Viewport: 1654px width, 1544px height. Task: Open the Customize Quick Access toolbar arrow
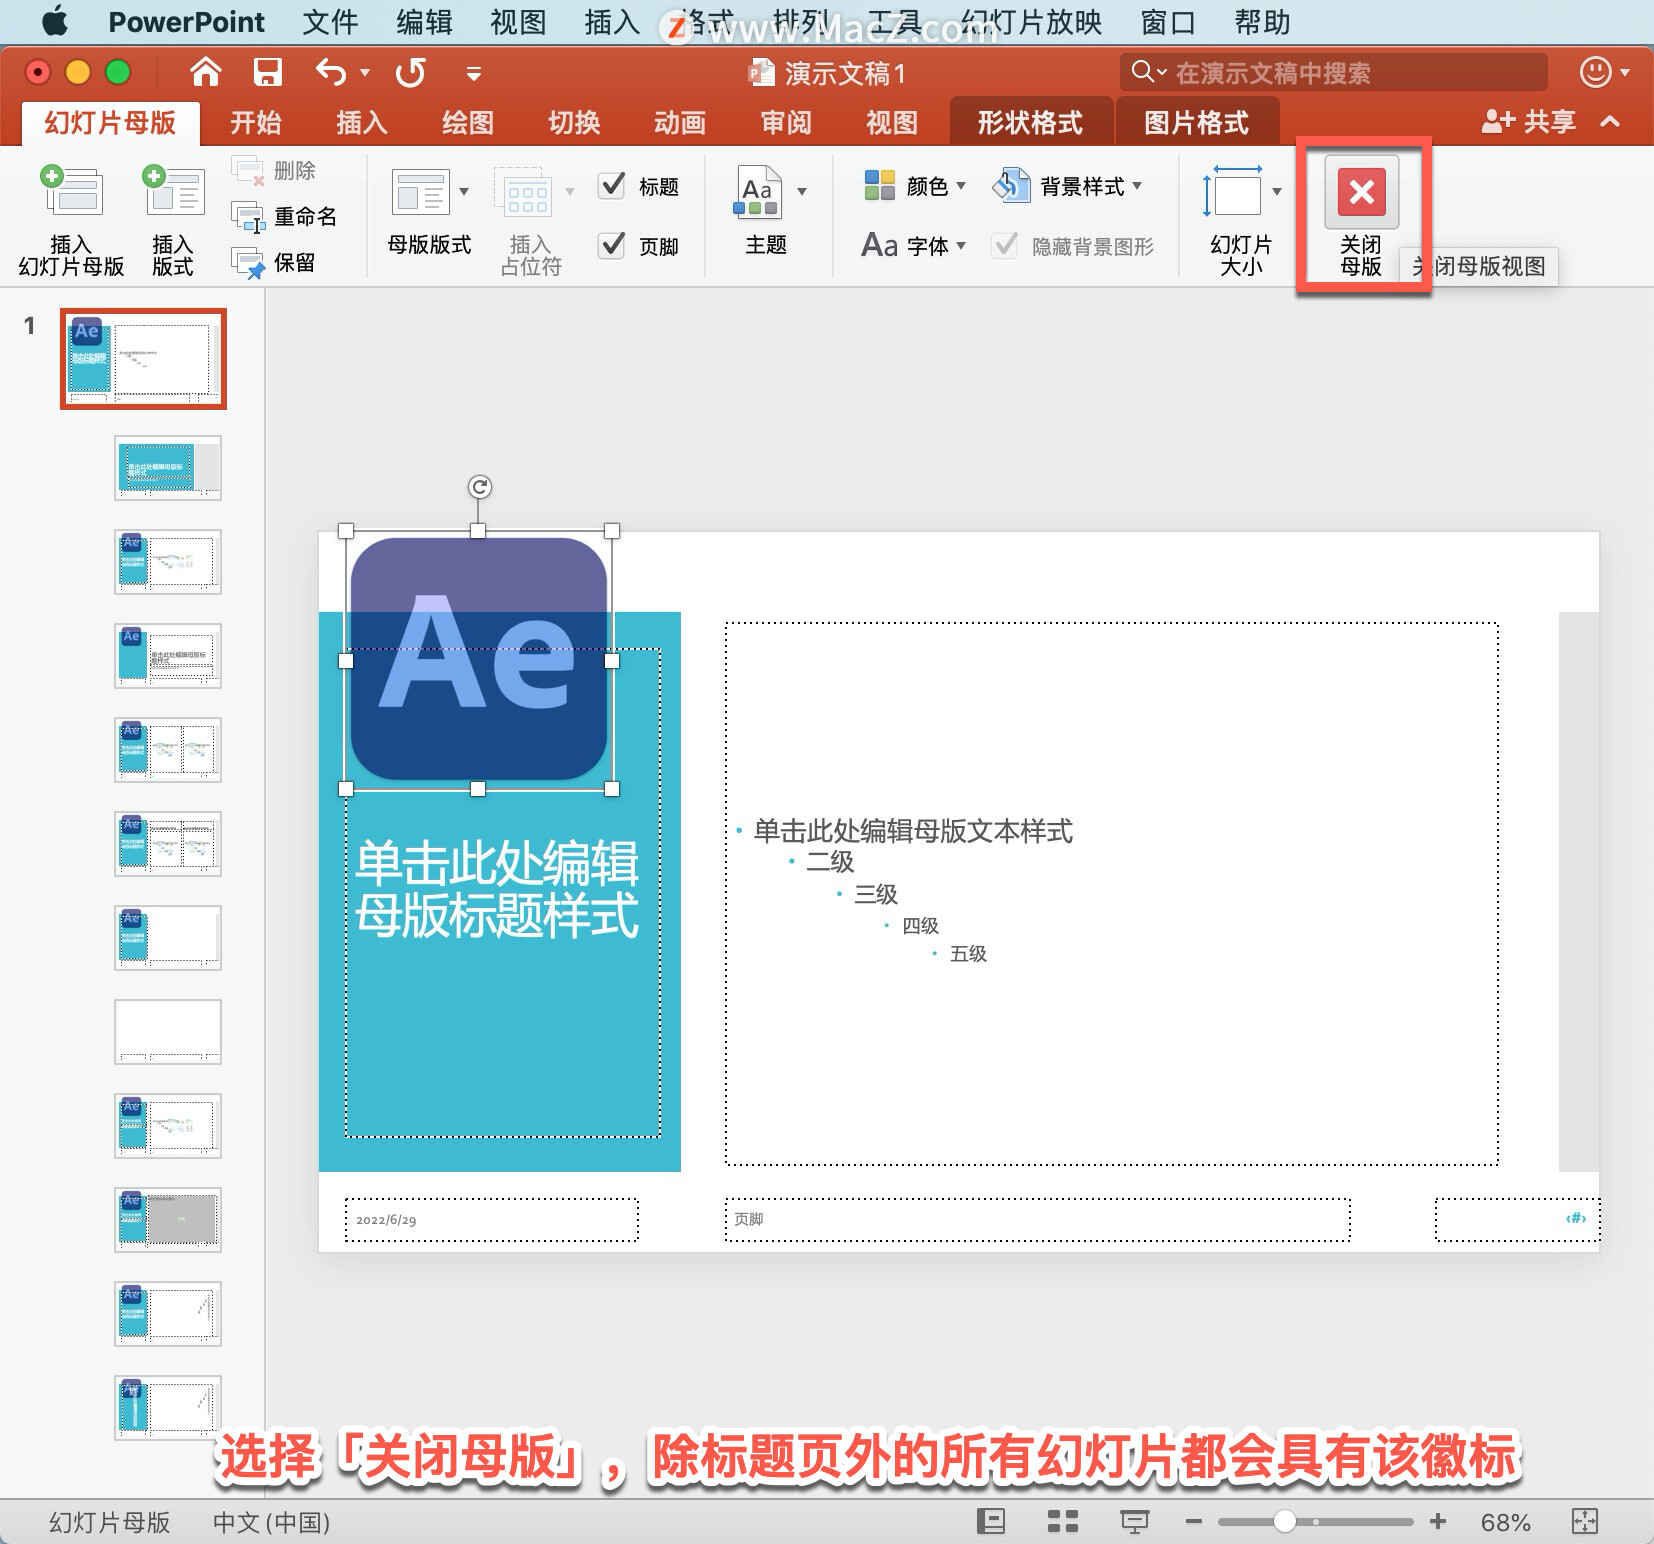tap(474, 73)
